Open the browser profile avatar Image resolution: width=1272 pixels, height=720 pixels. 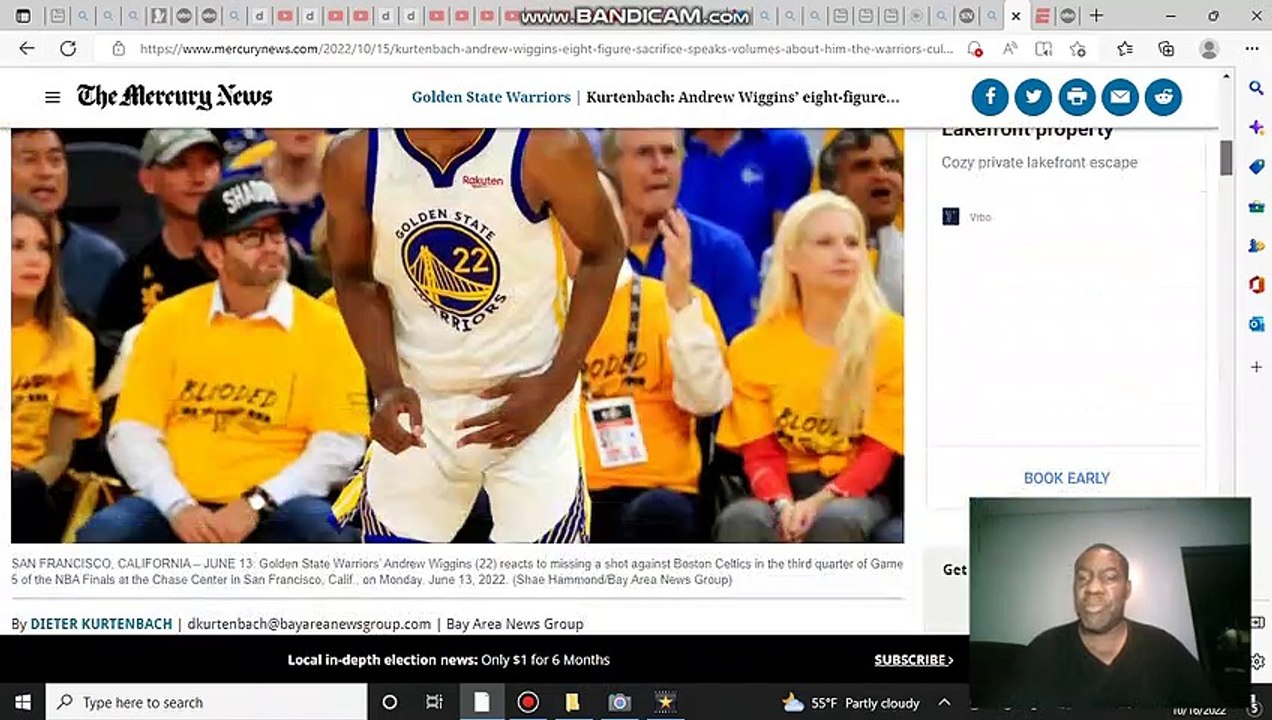click(x=1209, y=49)
